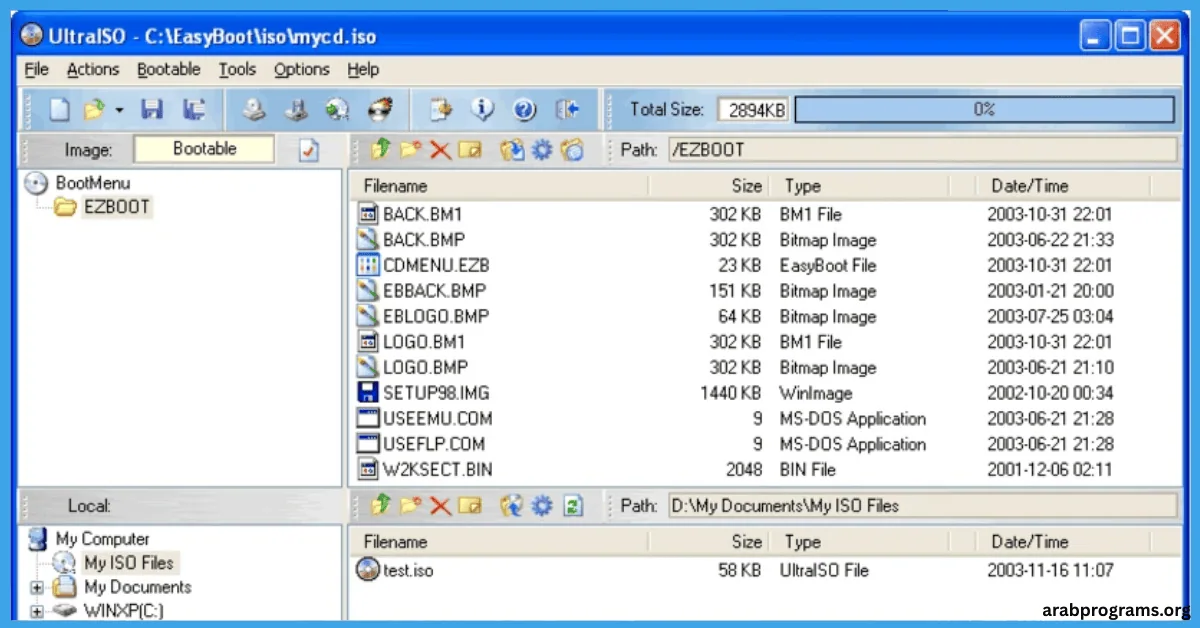
Task: Select test.iso in Local file list
Action: (408, 571)
